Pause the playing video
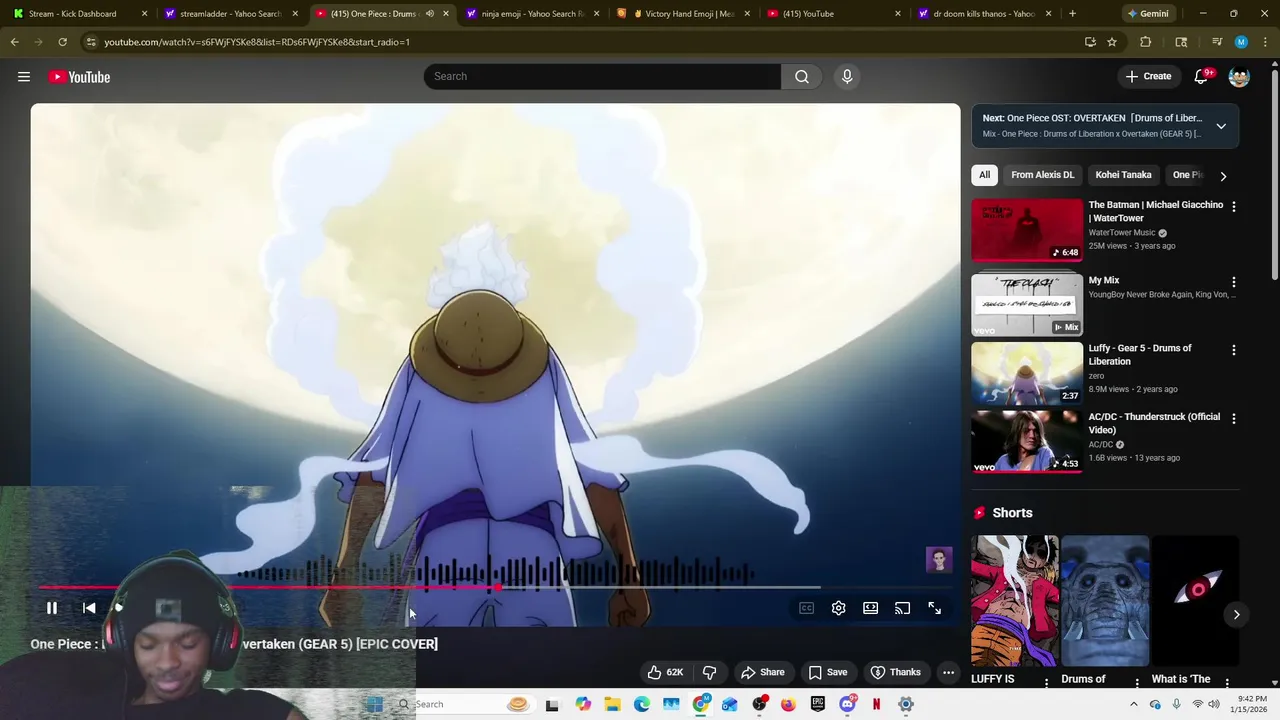Image resolution: width=1280 pixels, height=720 pixels. [x=52, y=608]
